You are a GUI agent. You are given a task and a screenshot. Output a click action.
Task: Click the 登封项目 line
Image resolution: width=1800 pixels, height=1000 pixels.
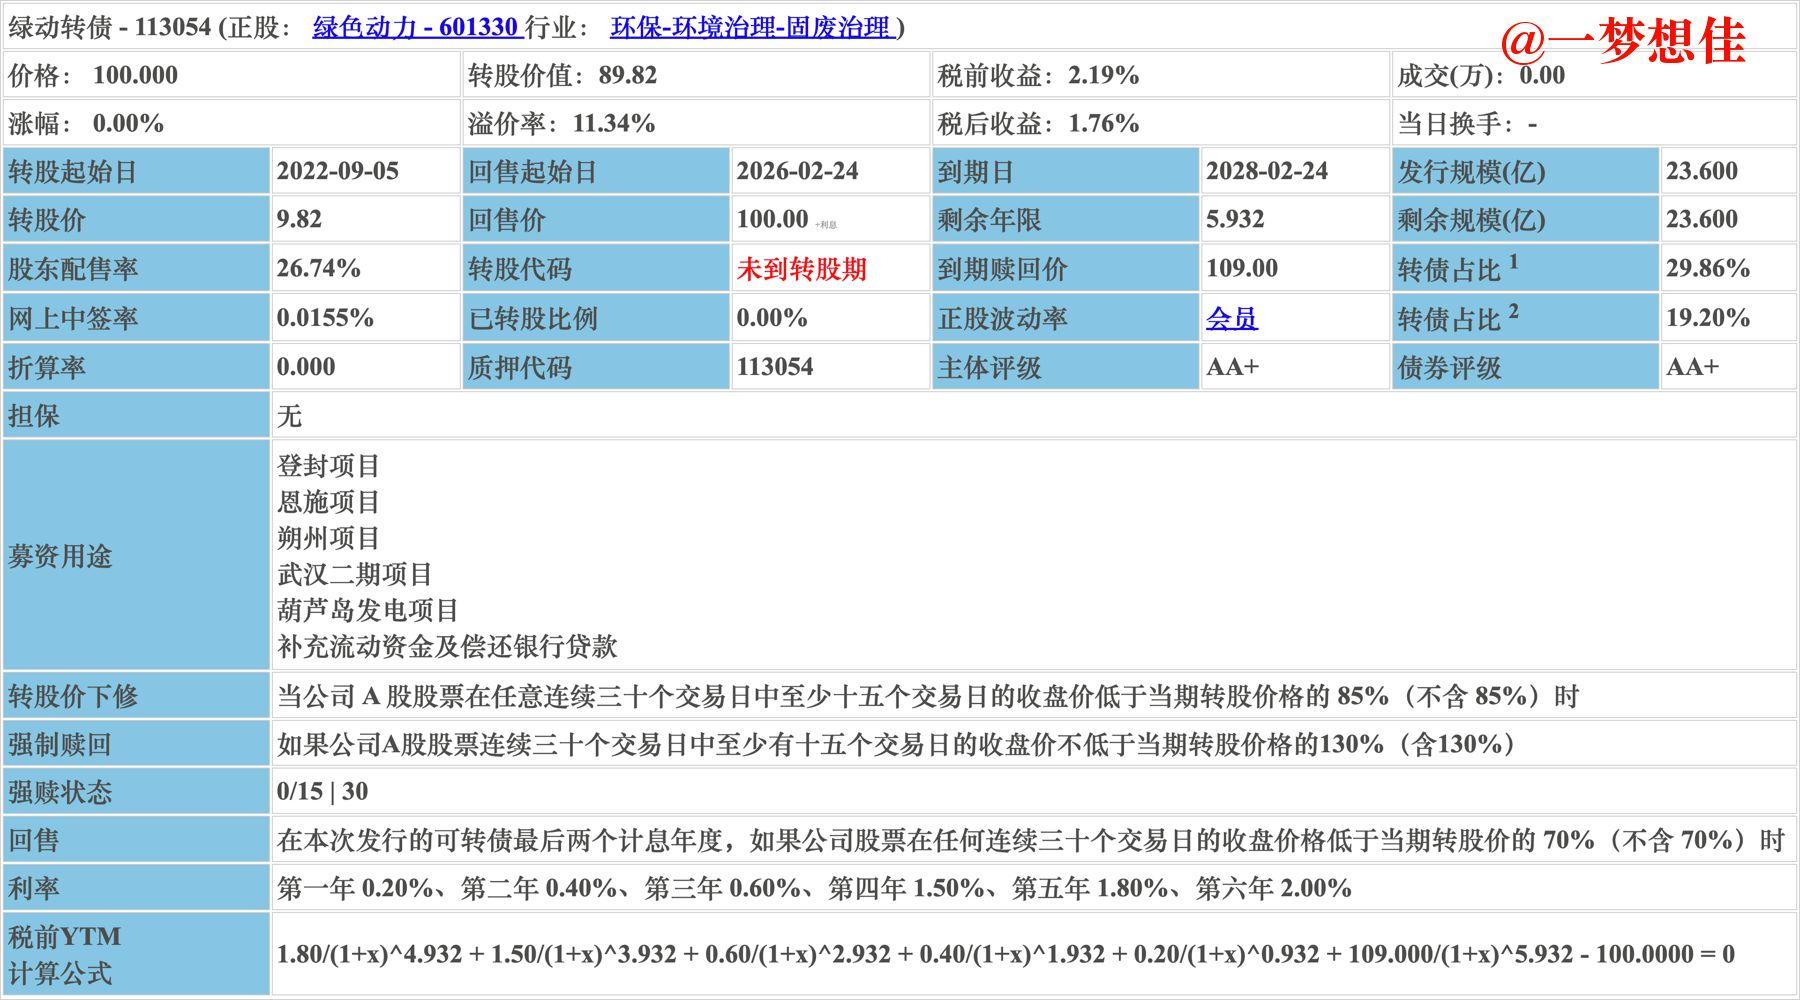(x=328, y=466)
